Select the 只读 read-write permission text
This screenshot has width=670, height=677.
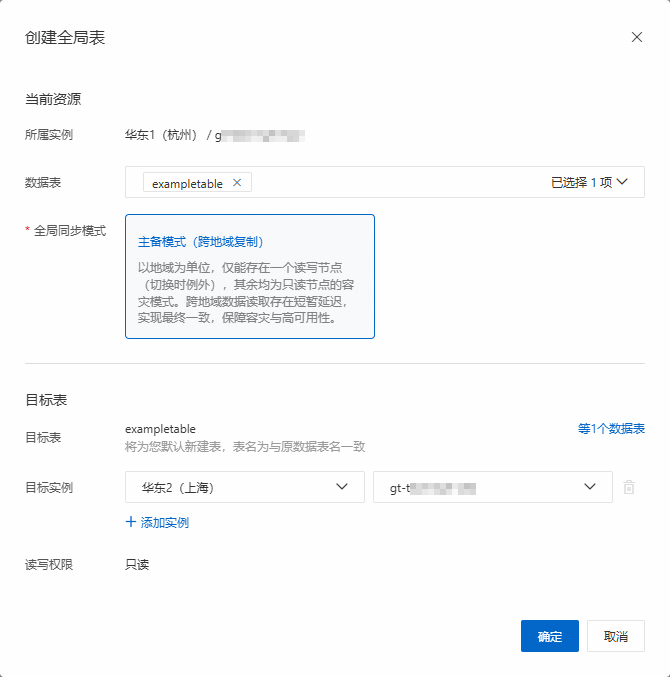coord(137,564)
